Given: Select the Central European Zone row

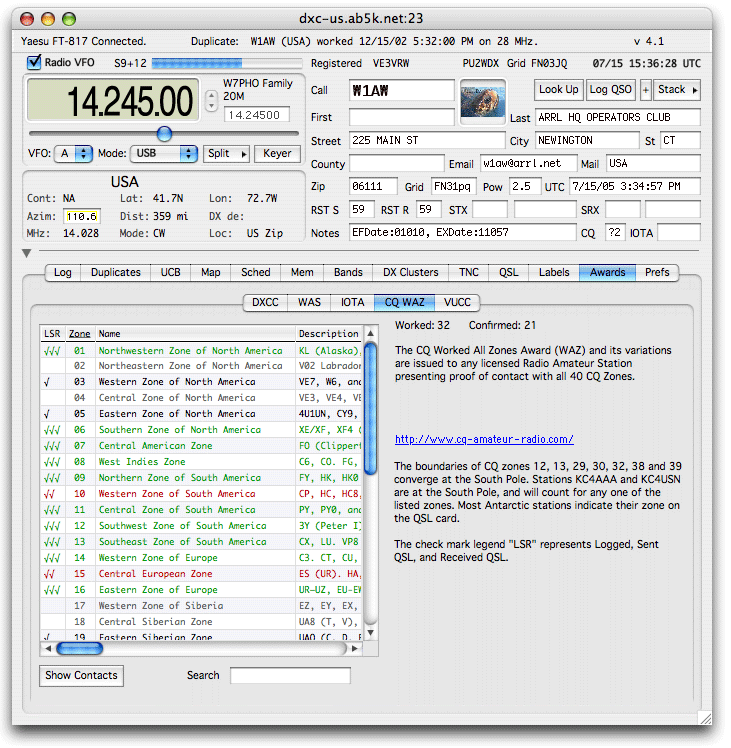Looking at the screenshot, I should coord(155,574).
